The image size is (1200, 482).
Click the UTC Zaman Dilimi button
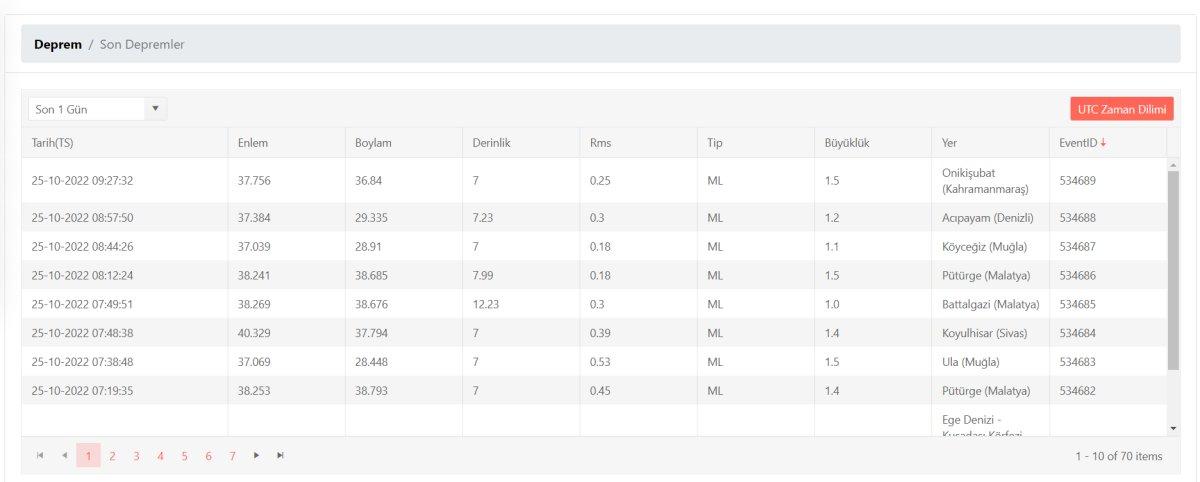pyautogui.click(x=1121, y=109)
